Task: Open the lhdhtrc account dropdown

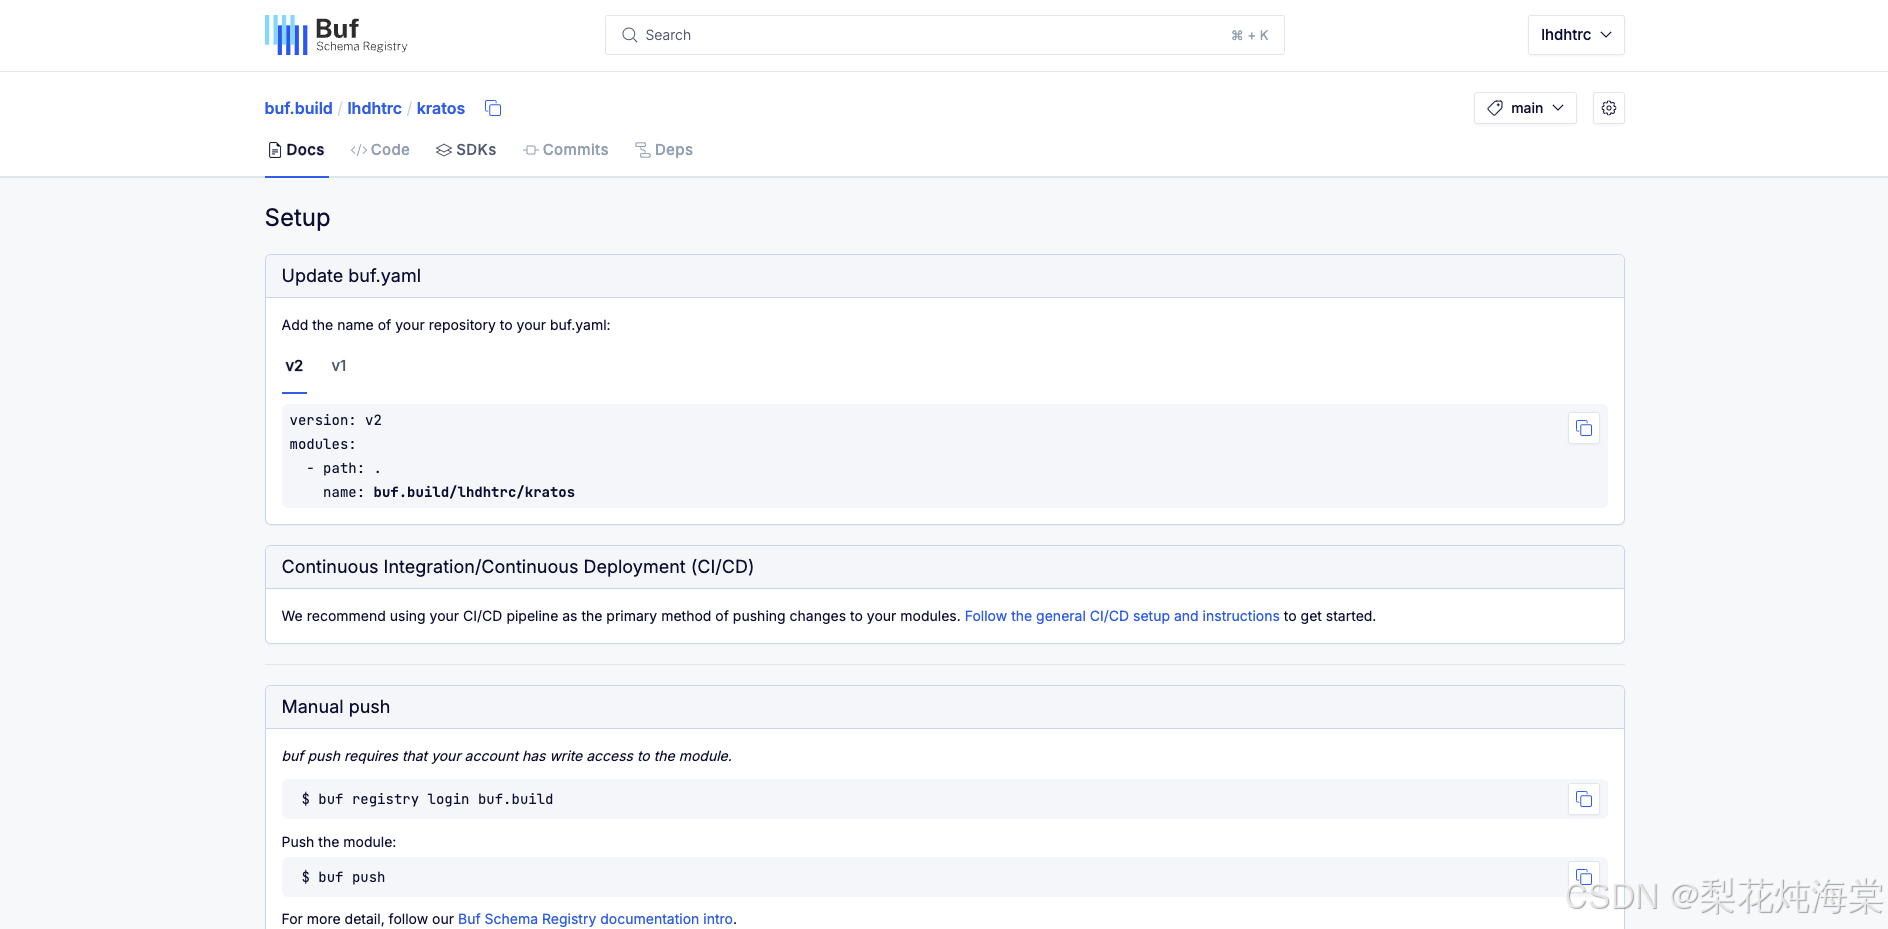Action: click(1576, 35)
